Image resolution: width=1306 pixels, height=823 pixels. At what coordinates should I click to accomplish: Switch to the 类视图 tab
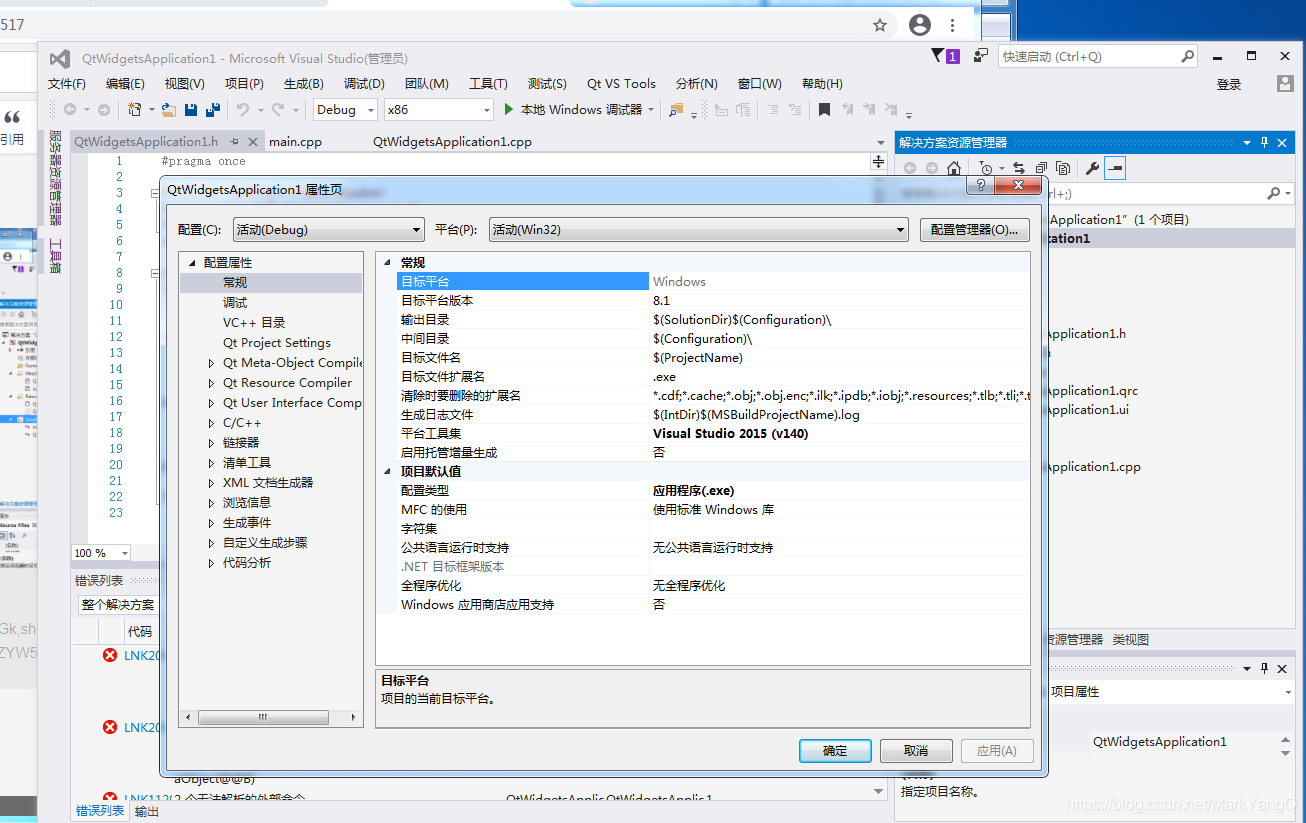click(1131, 639)
